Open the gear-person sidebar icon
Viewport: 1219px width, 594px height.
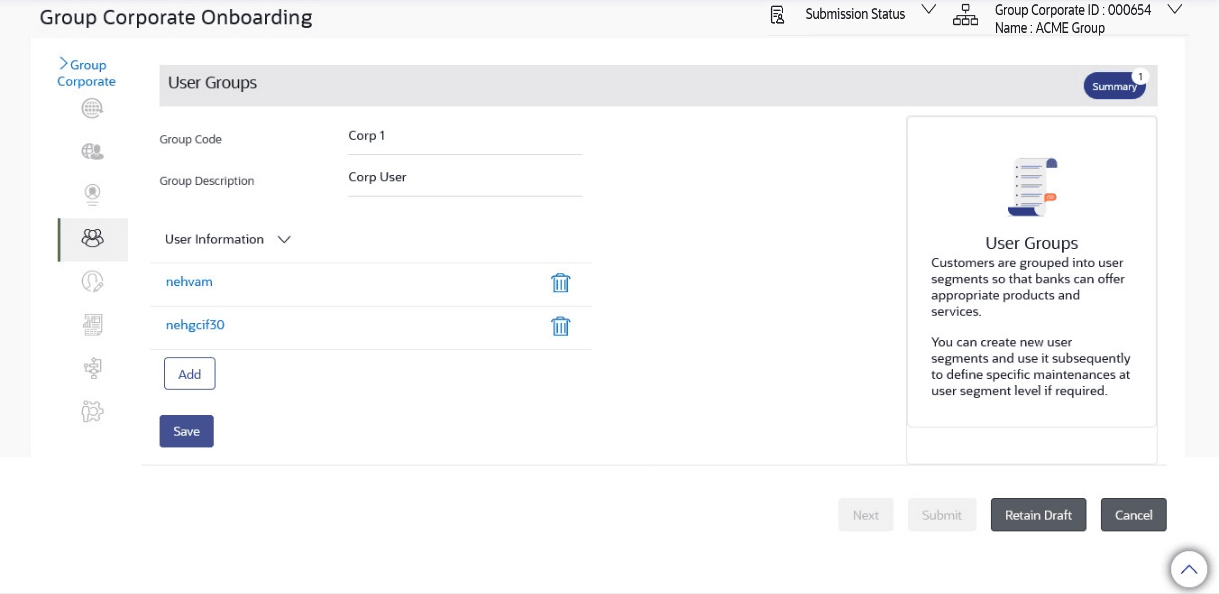tap(92, 411)
